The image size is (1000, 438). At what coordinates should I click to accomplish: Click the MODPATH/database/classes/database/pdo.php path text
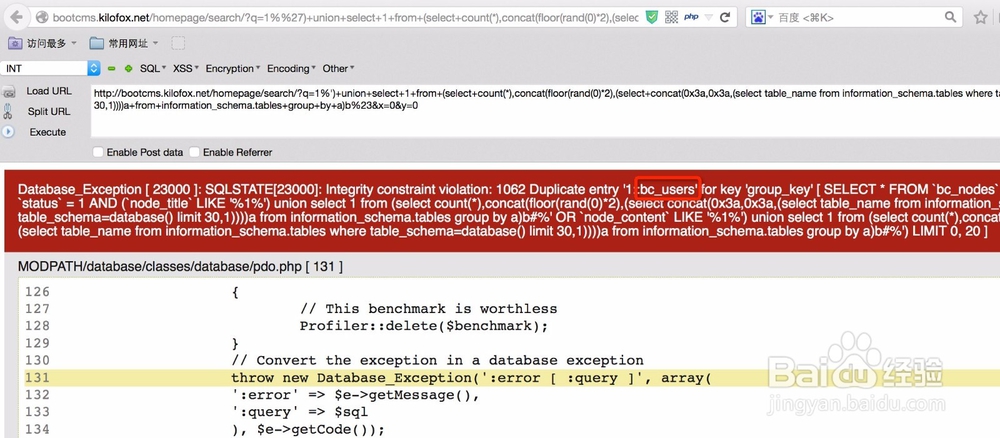[180, 267]
